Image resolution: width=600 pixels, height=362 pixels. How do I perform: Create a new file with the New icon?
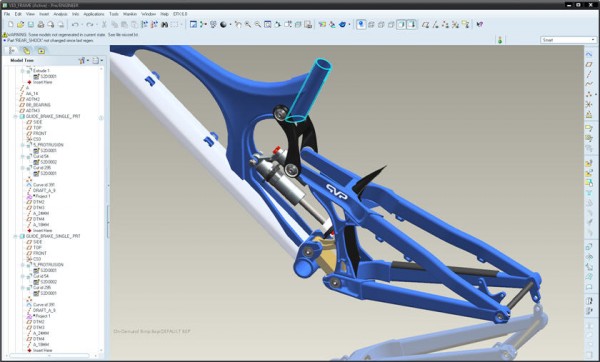point(11,24)
